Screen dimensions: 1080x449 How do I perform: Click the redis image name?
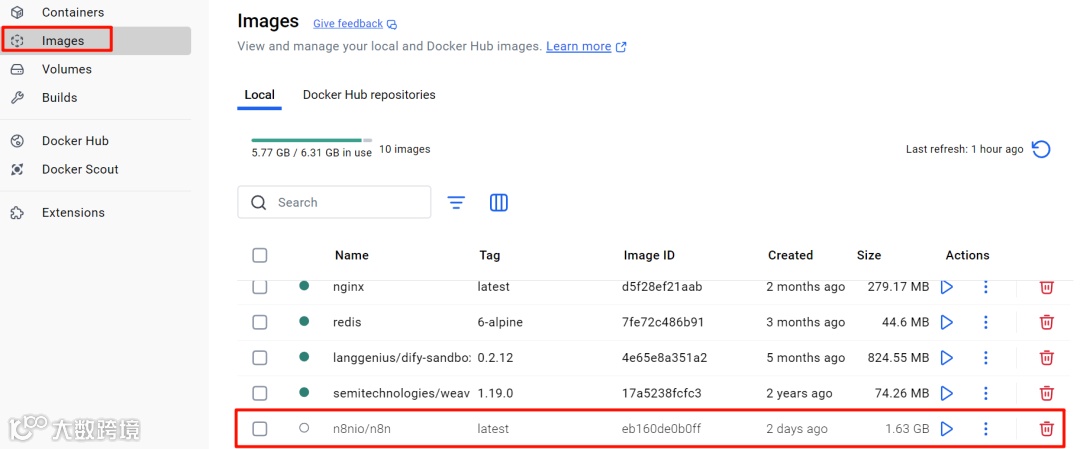click(x=346, y=322)
